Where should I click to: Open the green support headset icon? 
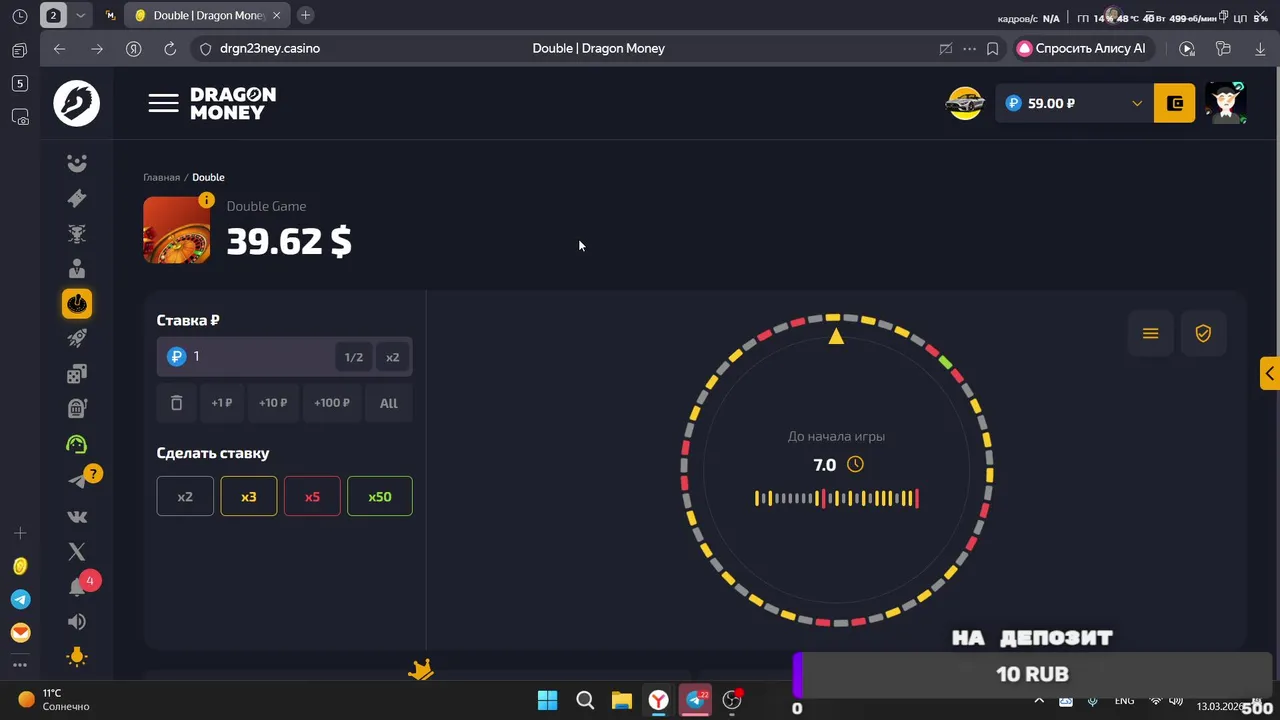pos(77,444)
